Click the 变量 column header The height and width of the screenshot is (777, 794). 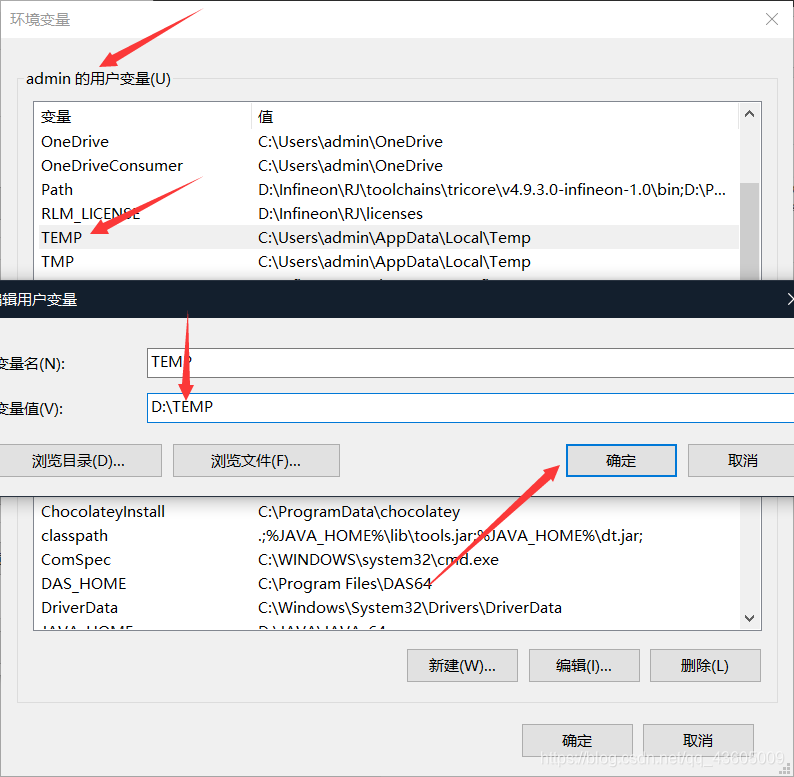pyautogui.click(x=143, y=116)
